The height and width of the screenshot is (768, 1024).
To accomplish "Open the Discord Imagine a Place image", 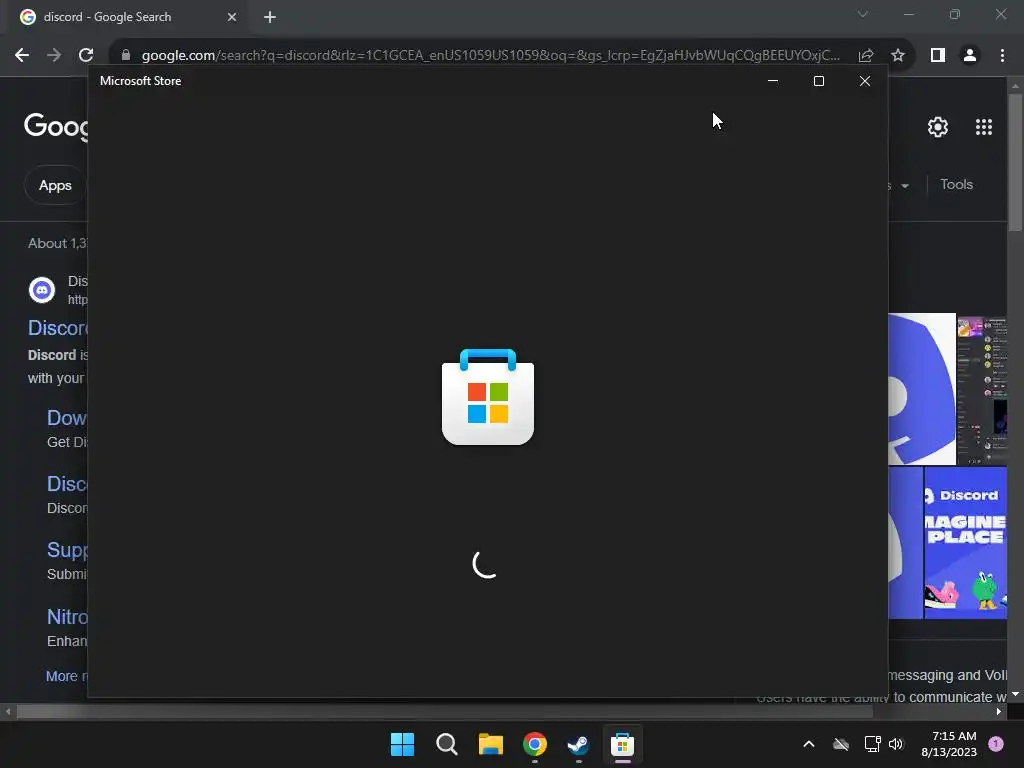I will coord(965,543).
